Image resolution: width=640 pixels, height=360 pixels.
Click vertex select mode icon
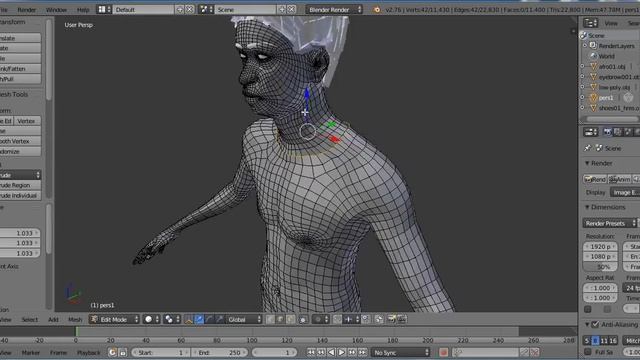271,319
